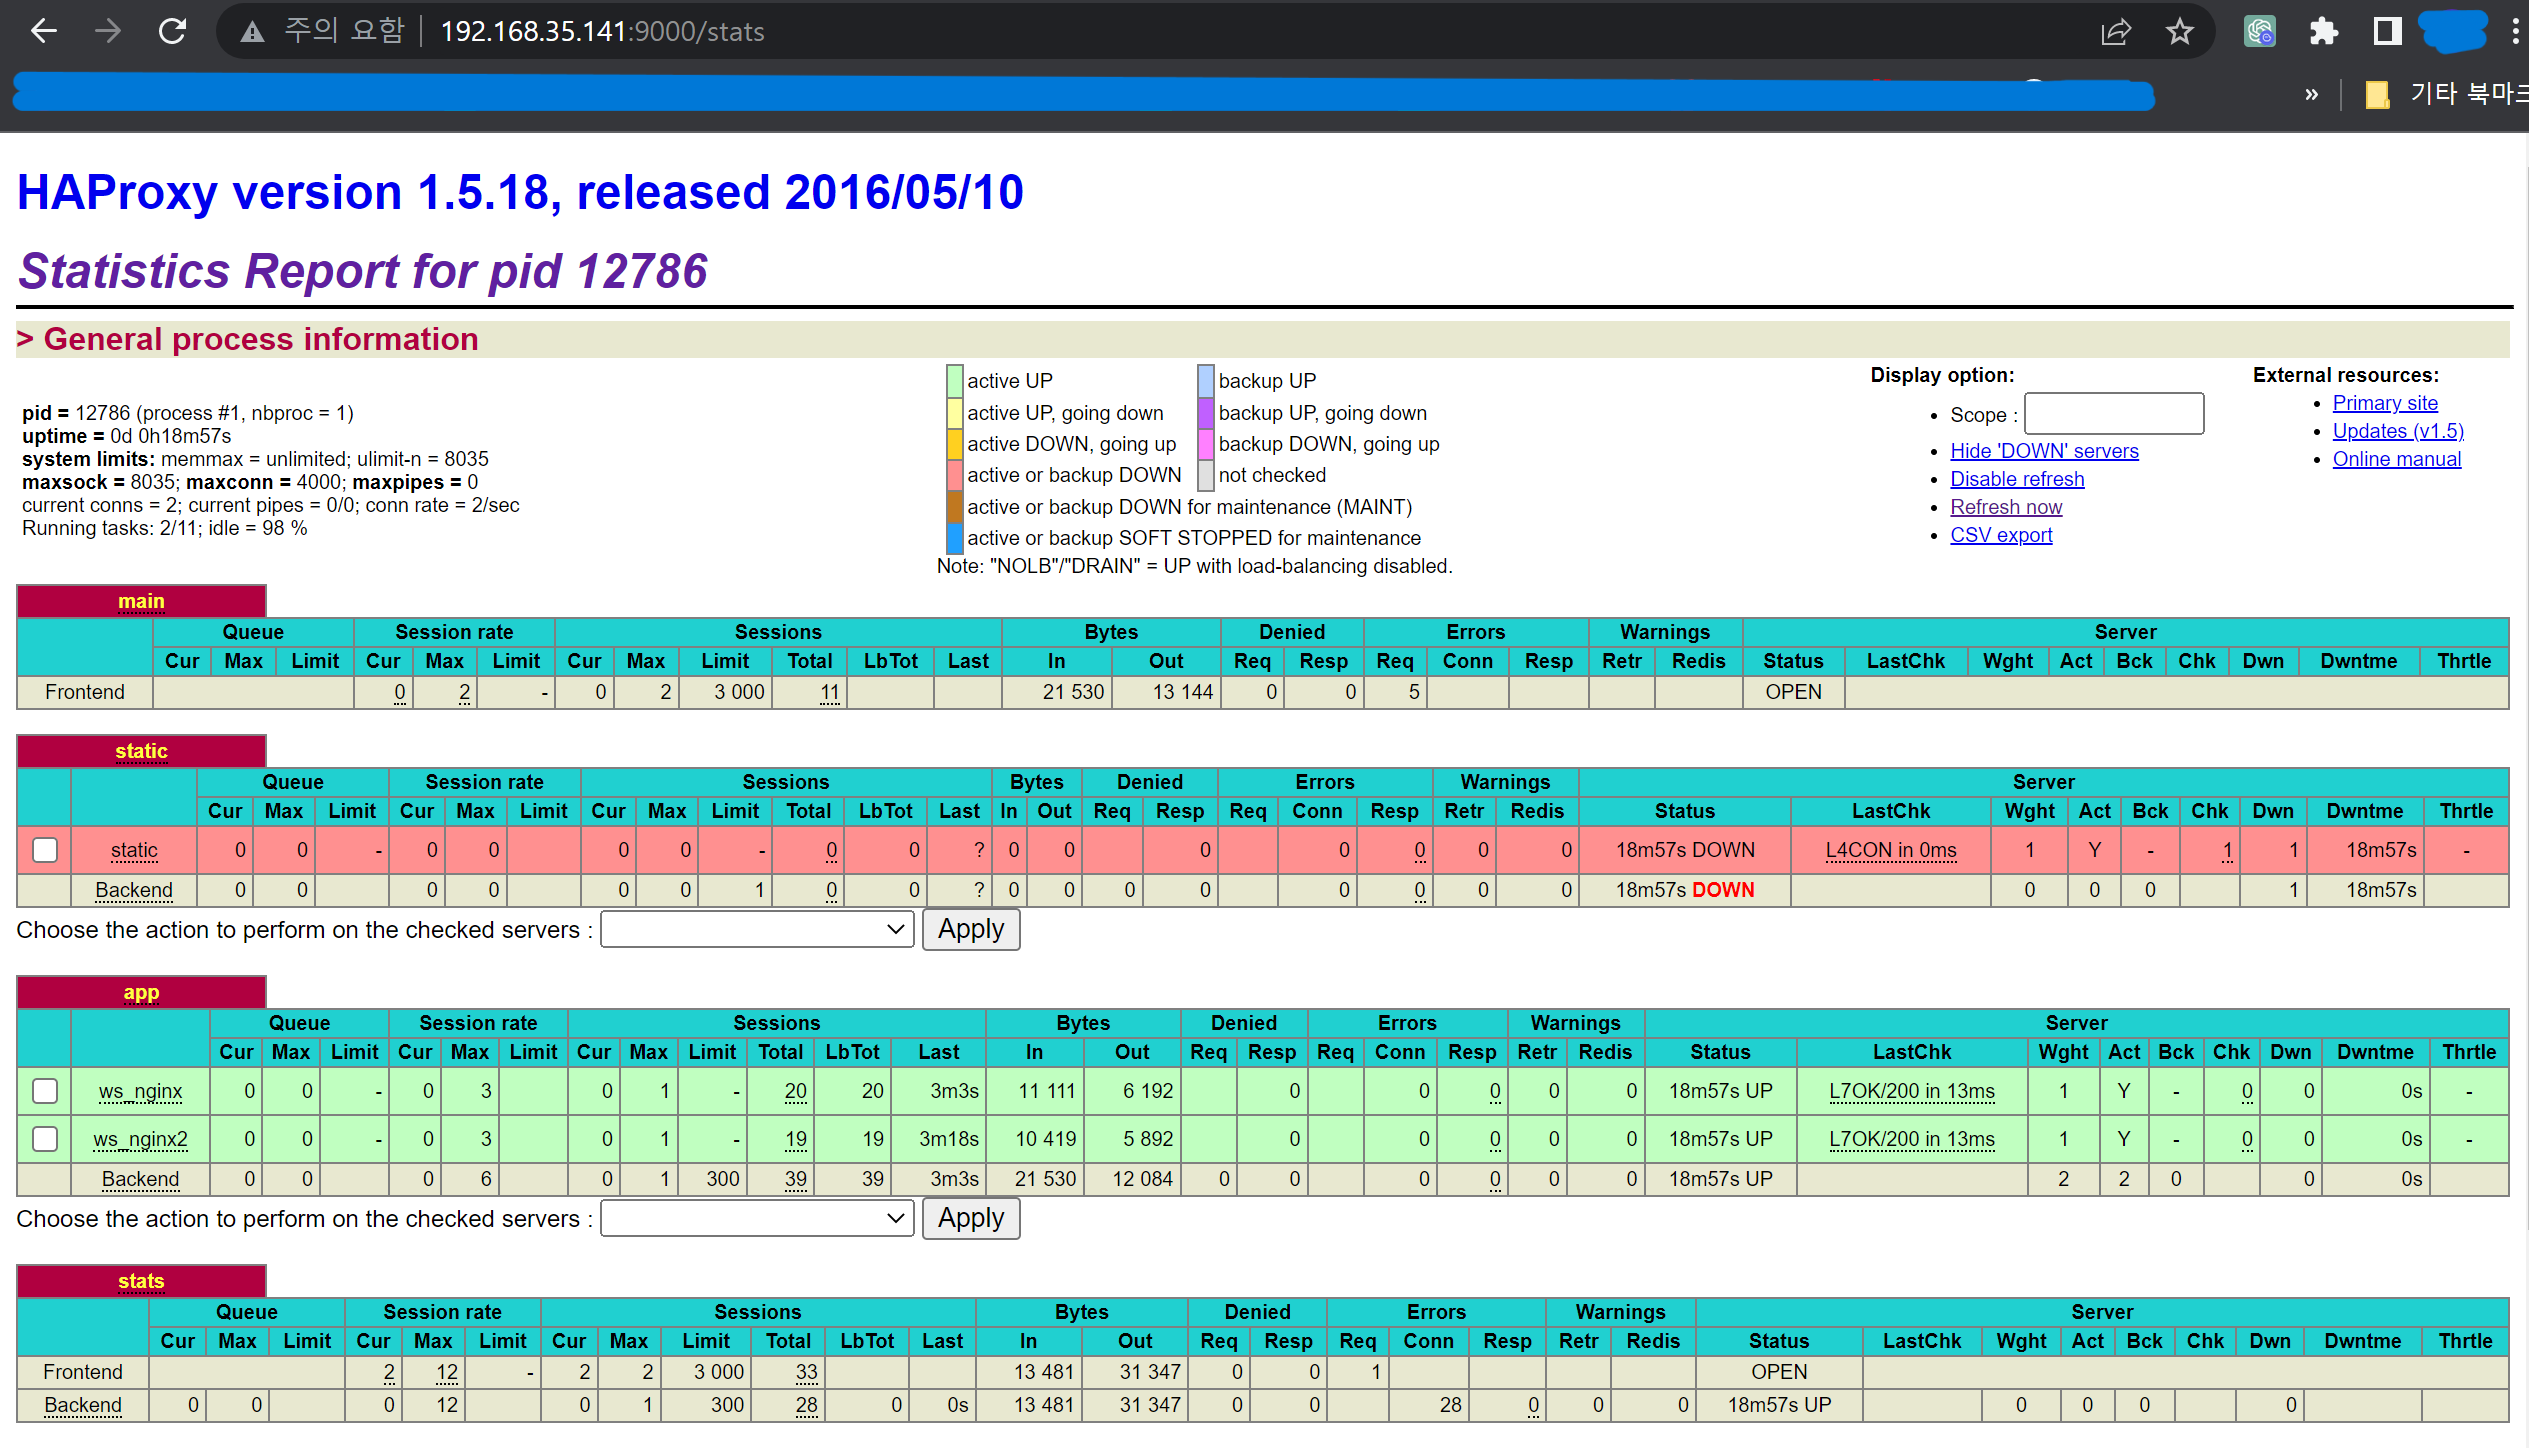Image resolution: width=2529 pixels, height=1448 pixels.
Task: Open the extensions puzzle icon
Action: pyautogui.click(x=2323, y=32)
